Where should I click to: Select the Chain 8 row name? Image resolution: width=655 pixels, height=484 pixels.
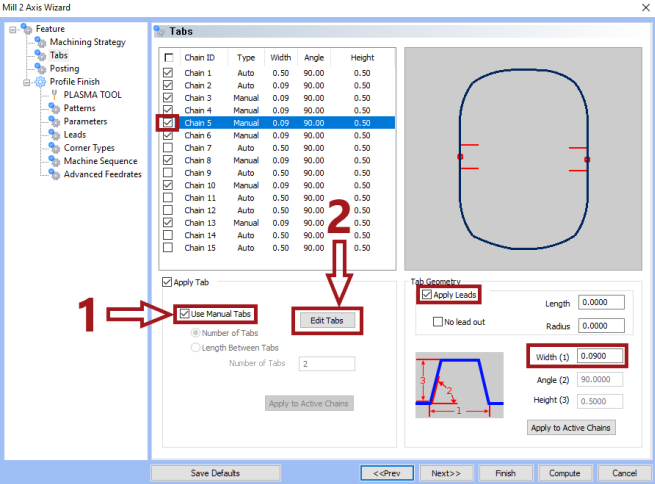click(x=198, y=160)
